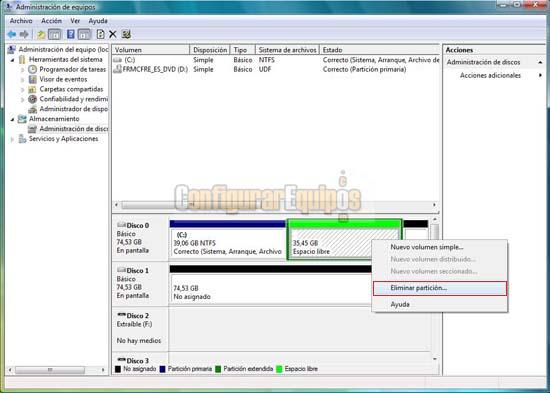This screenshot has width=550, height=393.
Task: Click the console tree horizontal scrollbar thumb
Action: click(50, 370)
